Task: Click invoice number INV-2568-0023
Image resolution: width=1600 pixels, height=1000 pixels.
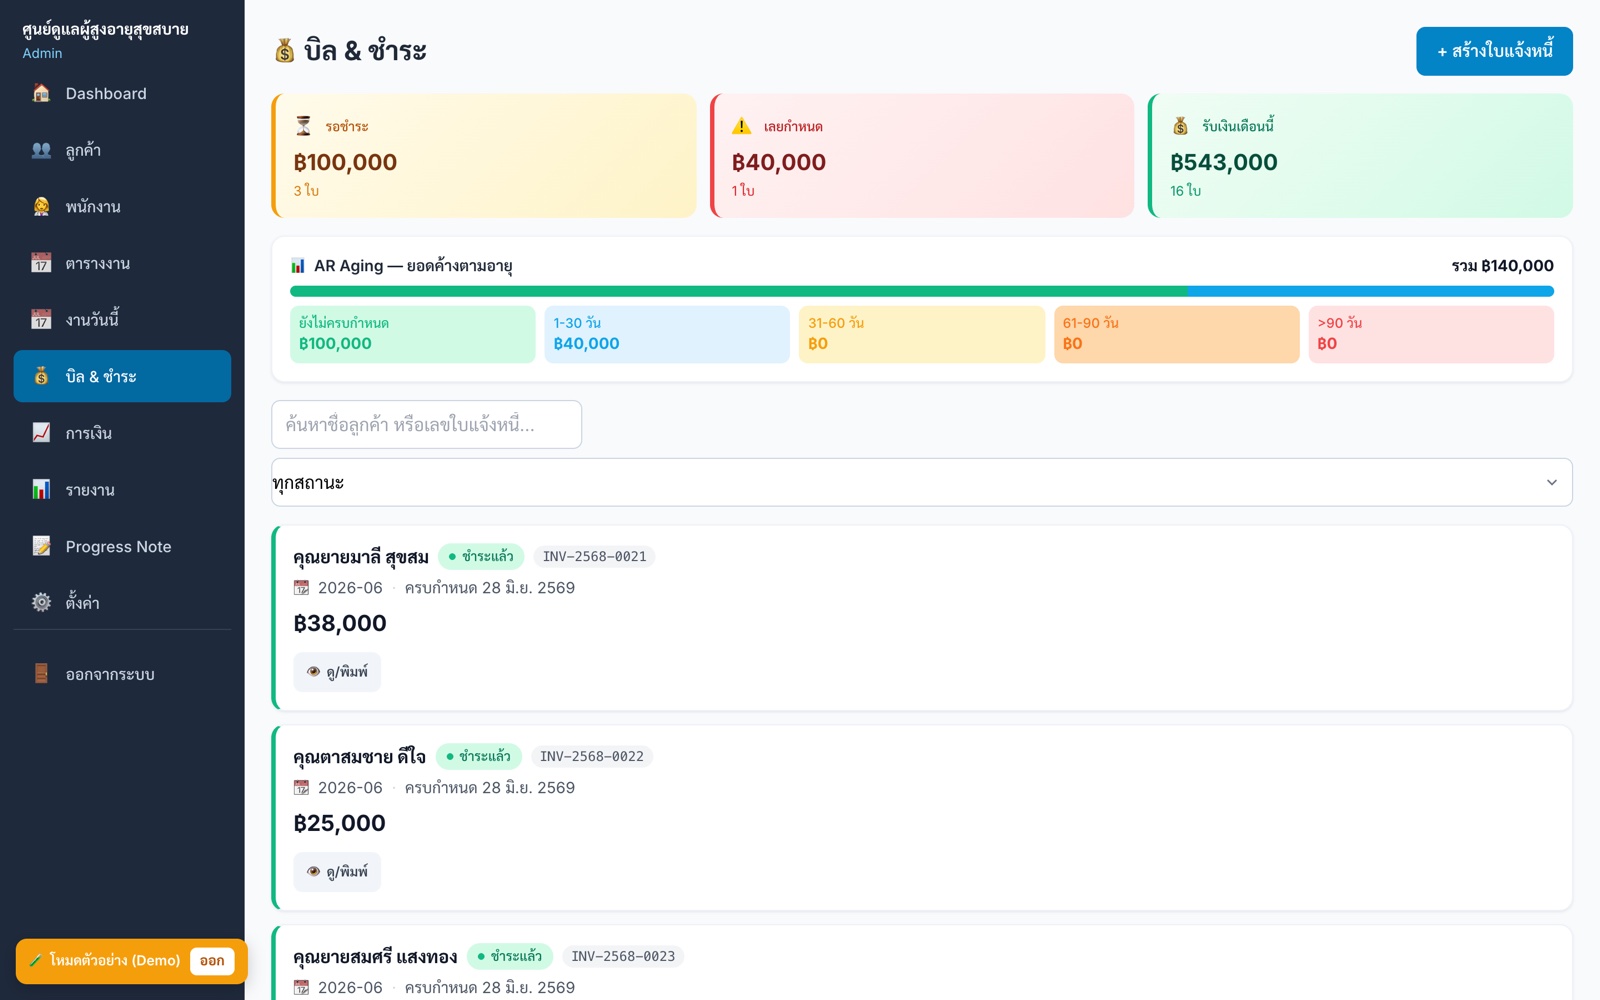Action: click(x=623, y=957)
